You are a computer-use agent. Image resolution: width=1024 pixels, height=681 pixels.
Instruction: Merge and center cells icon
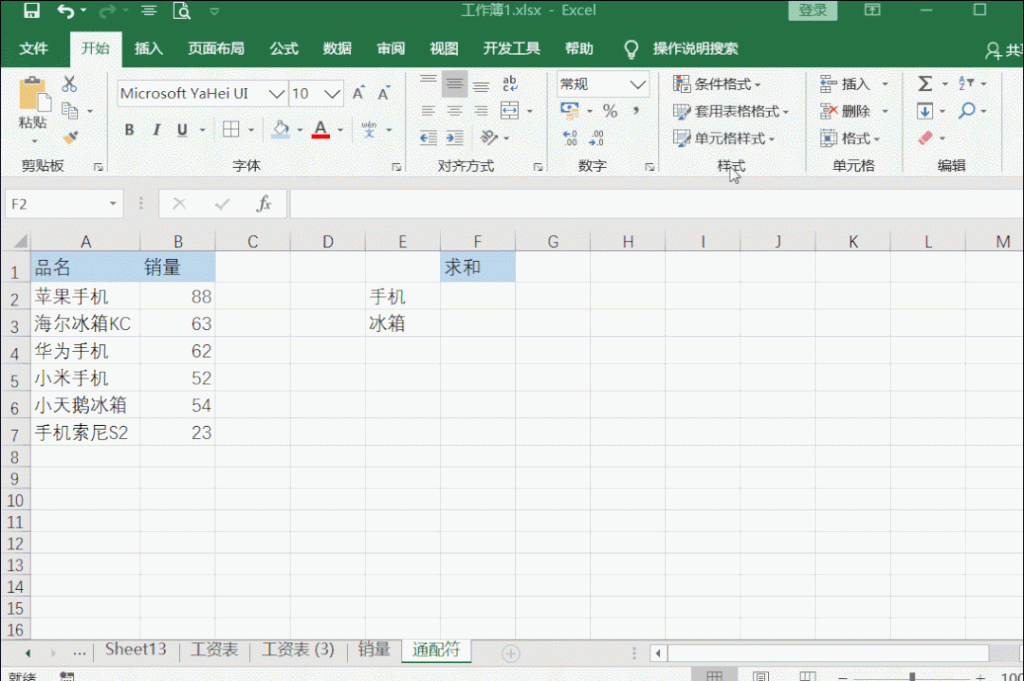pos(509,111)
